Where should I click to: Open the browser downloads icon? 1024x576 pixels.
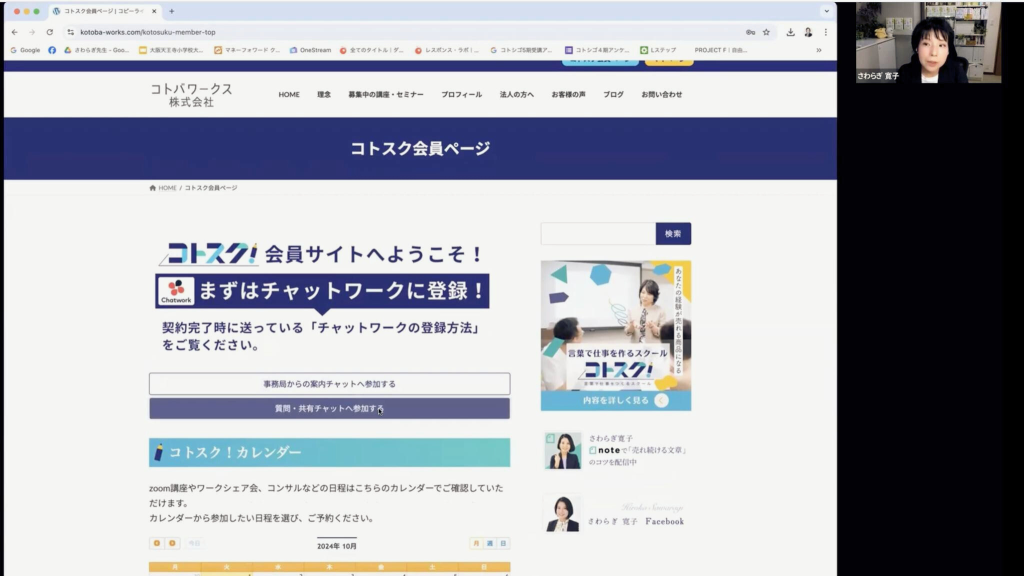coord(790,32)
